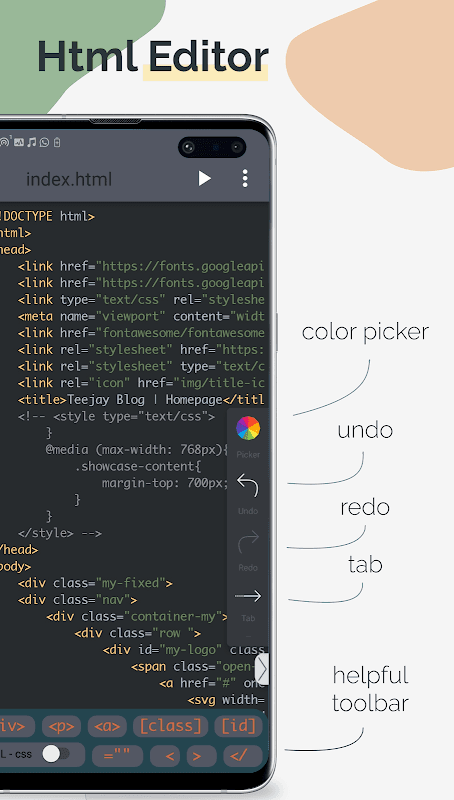Insert [id] attribute from toolbar
This screenshot has height=800, width=454.
coord(238,726)
